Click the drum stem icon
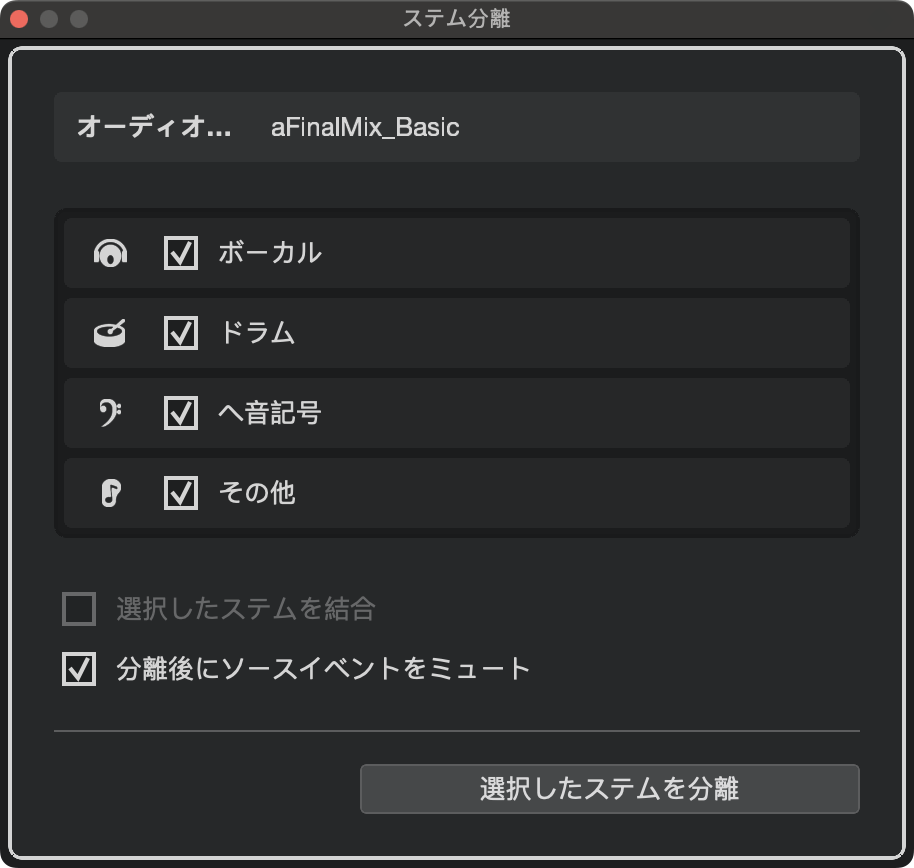 tap(110, 334)
